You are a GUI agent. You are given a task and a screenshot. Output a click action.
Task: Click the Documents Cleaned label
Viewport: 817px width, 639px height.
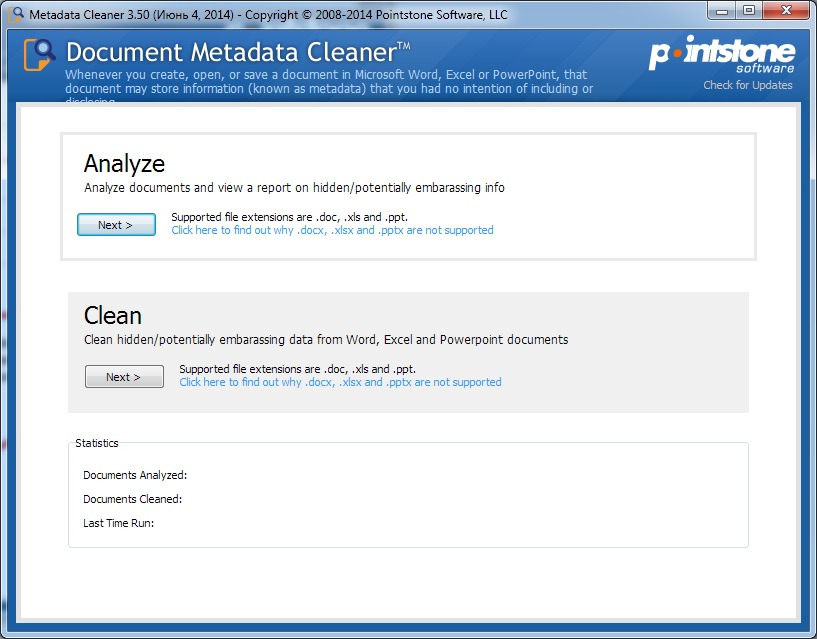pyautogui.click(x=132, y=499)
